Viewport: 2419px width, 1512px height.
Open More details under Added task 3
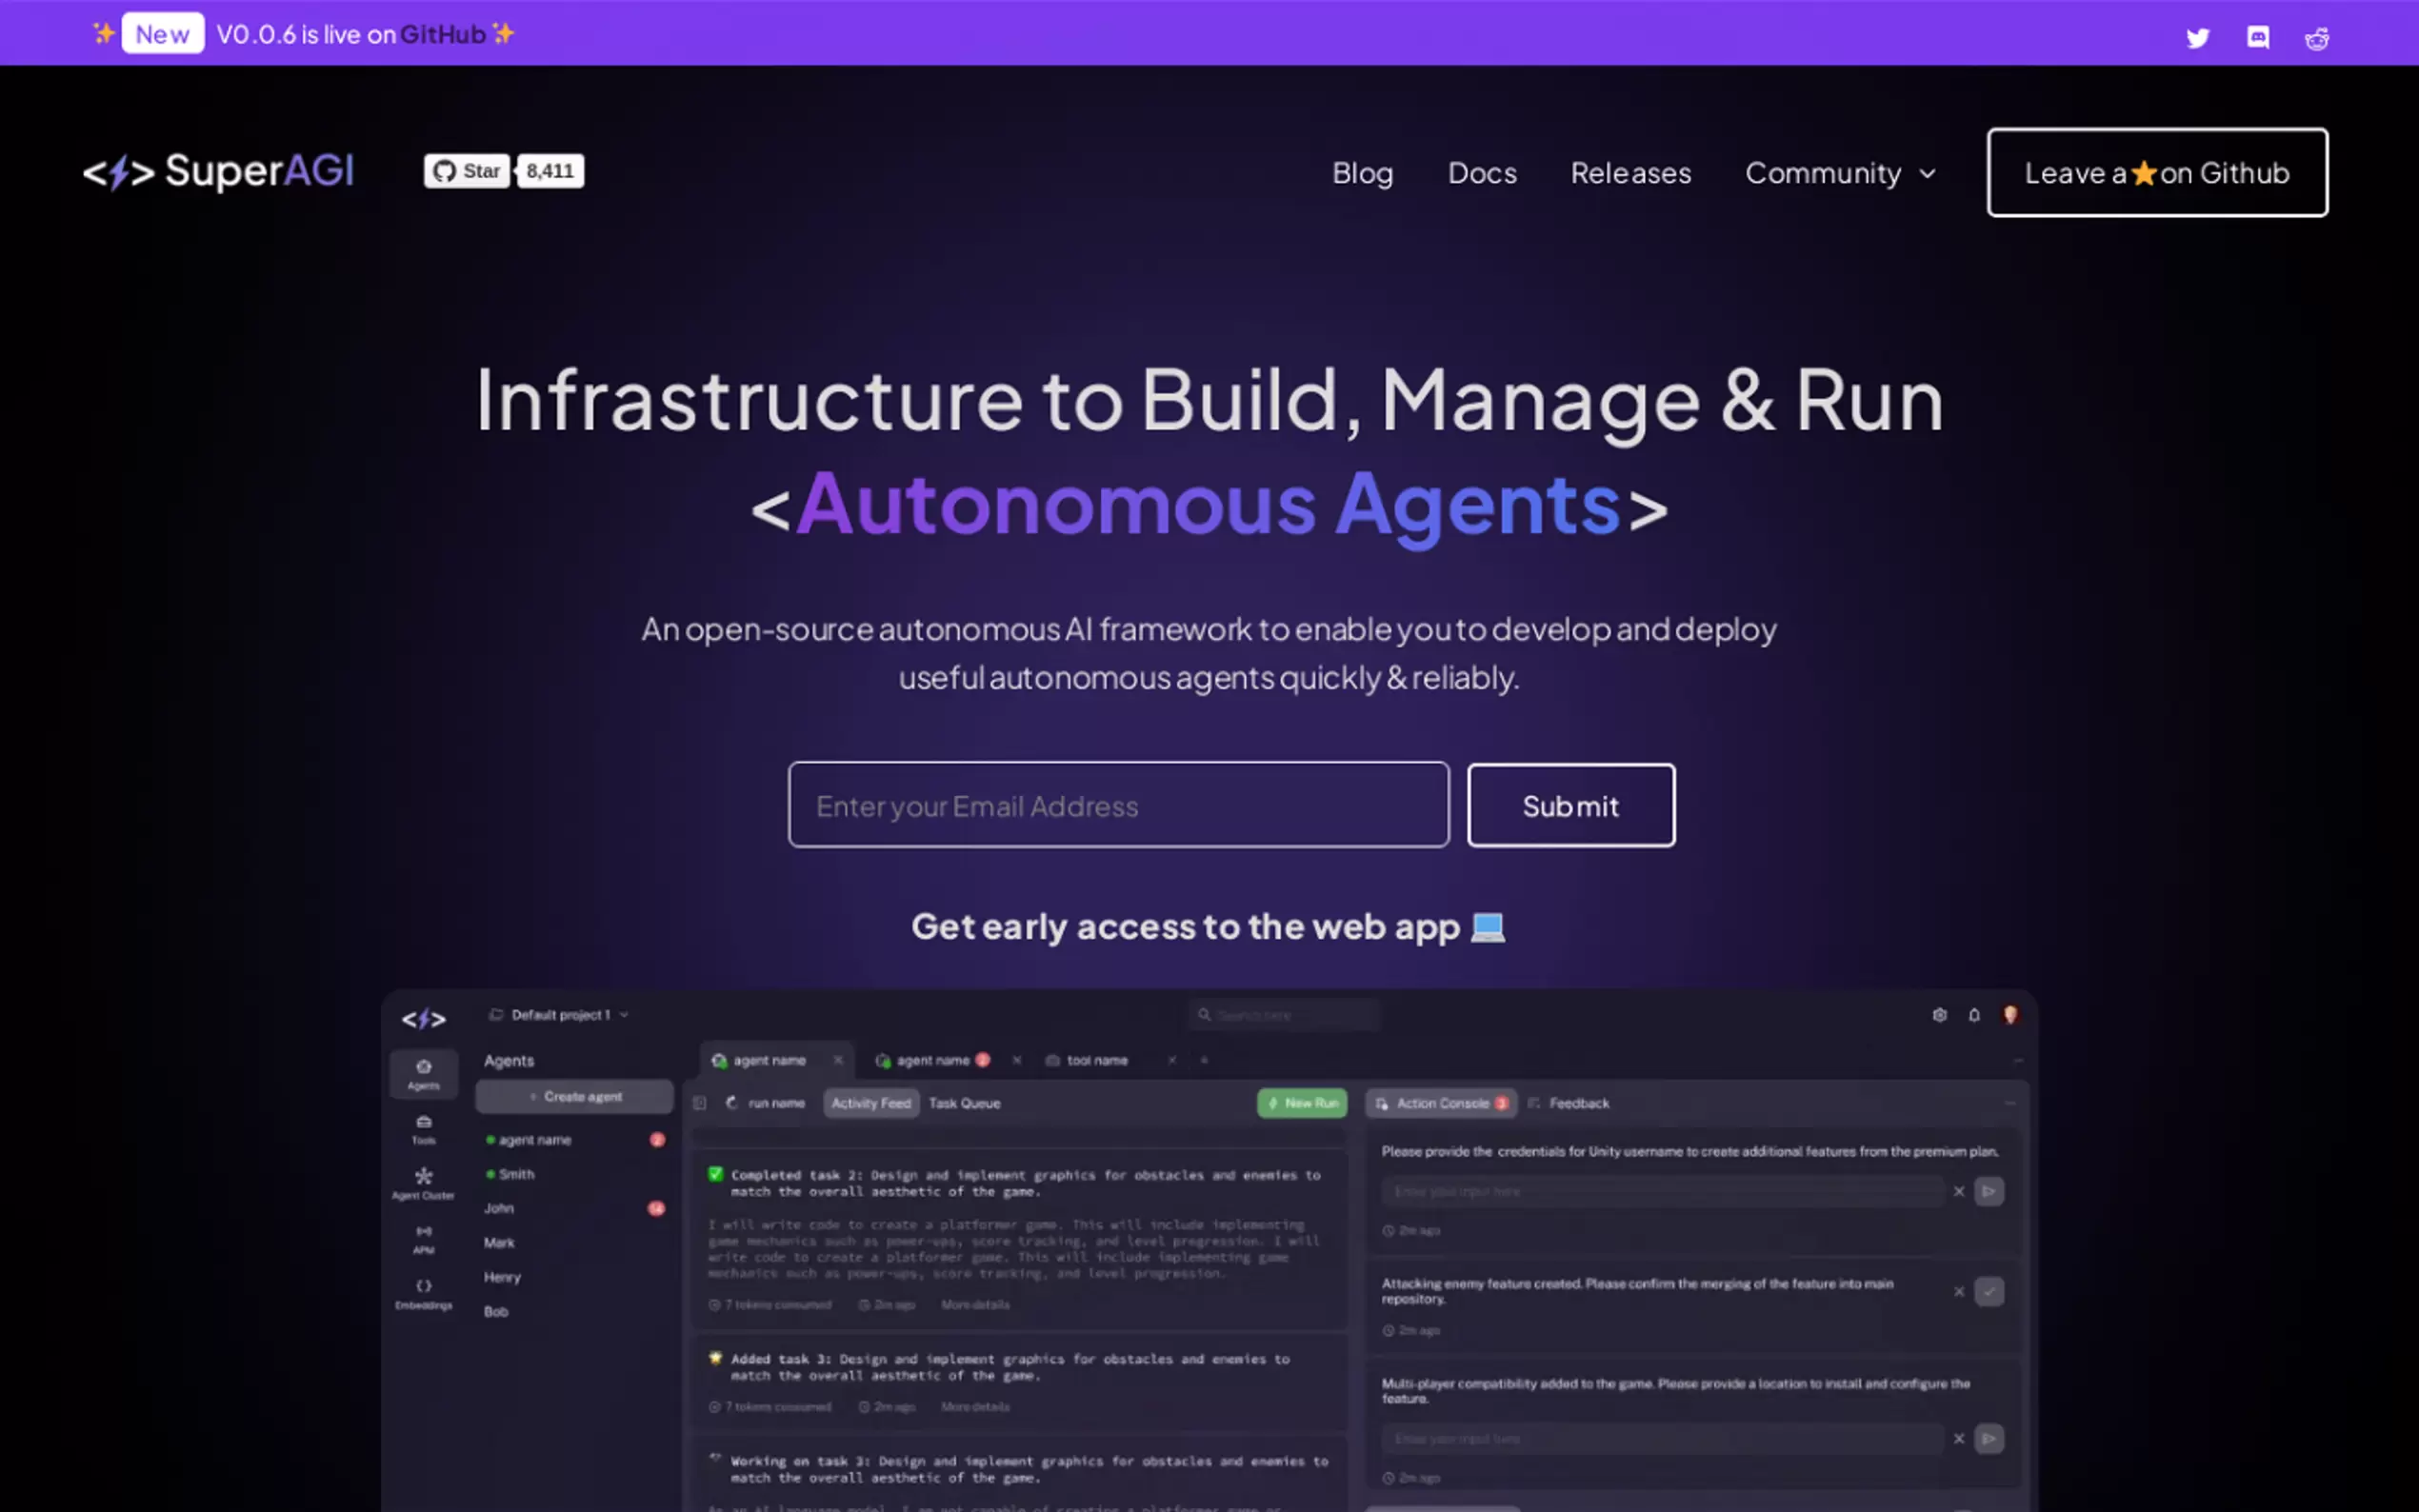tap(975, 1407)
